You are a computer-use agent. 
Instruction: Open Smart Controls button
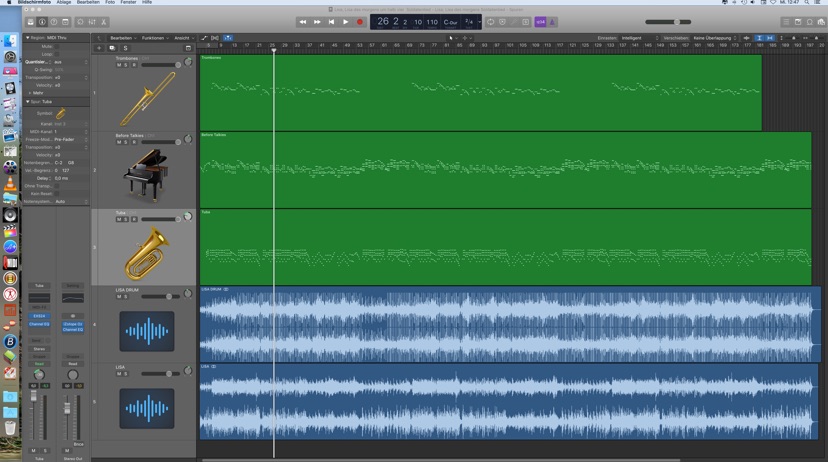pos(80,22)
